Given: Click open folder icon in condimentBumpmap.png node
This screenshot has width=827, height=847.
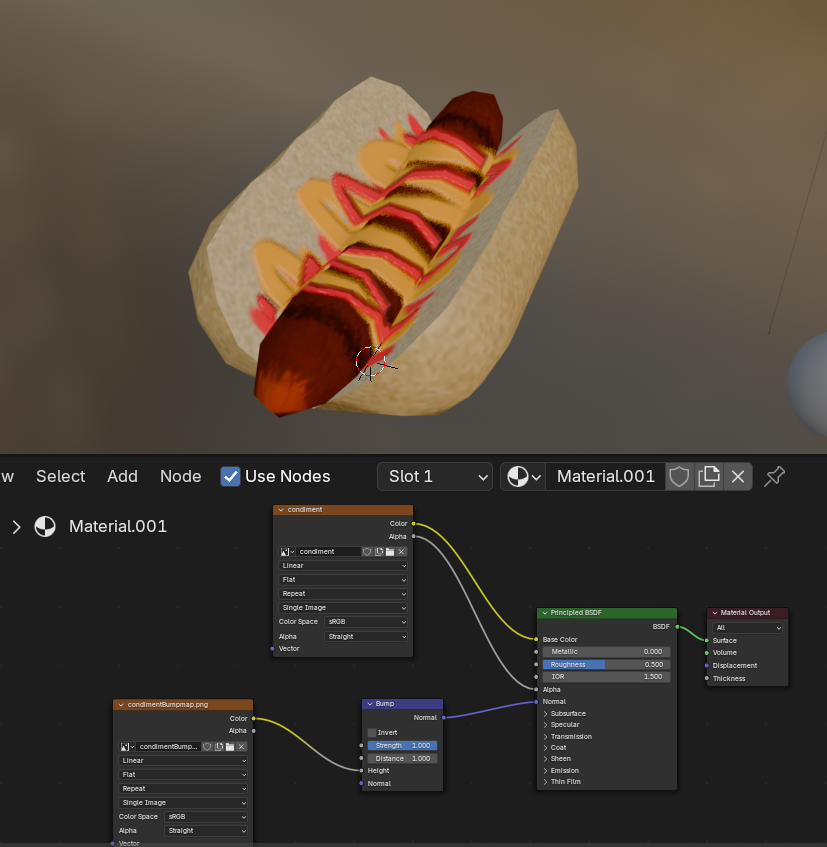Looking at the screenshot, I should coord(230,747).
